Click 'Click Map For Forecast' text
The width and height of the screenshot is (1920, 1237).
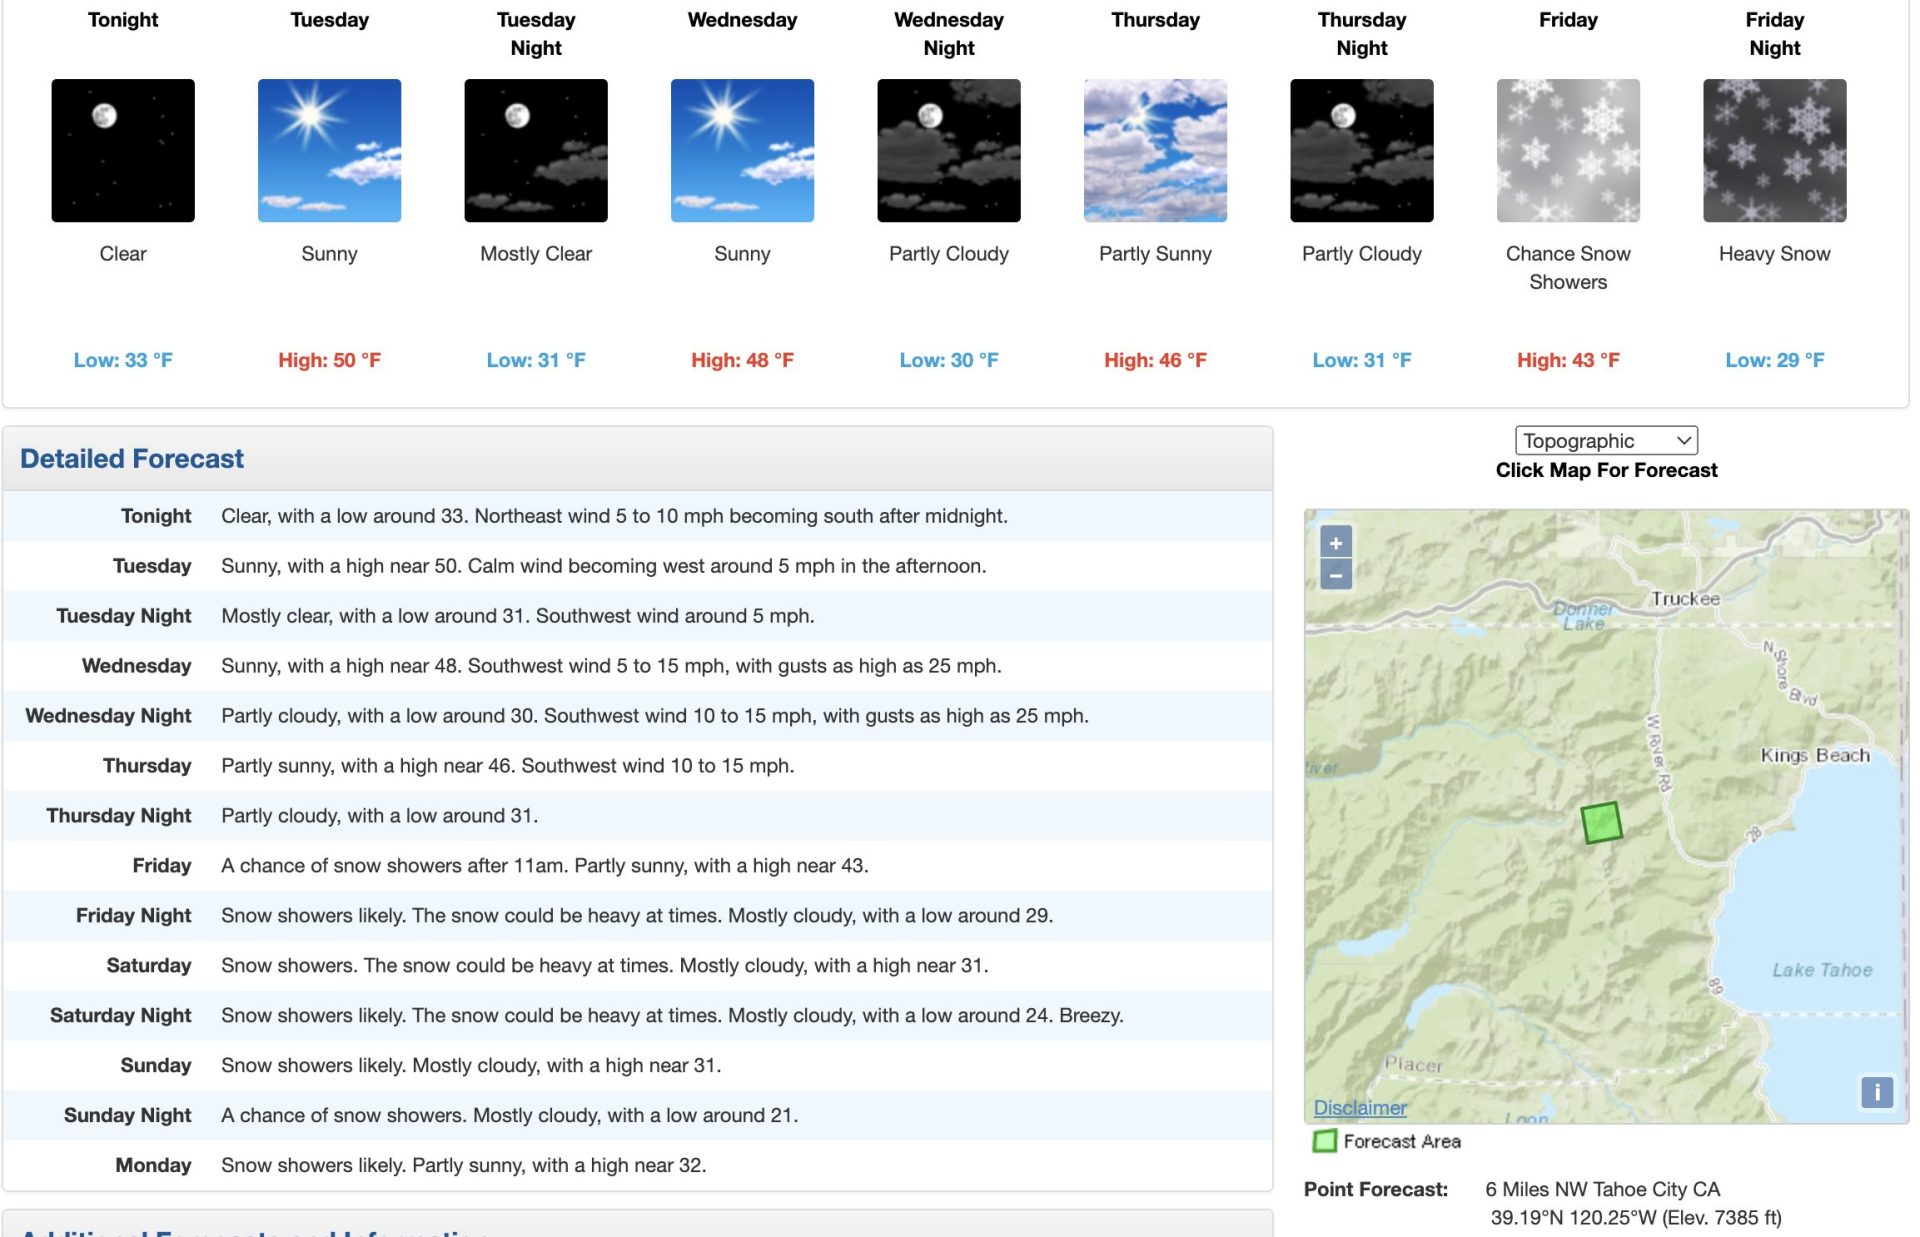pyautogui.click(x=1606, y=470)
